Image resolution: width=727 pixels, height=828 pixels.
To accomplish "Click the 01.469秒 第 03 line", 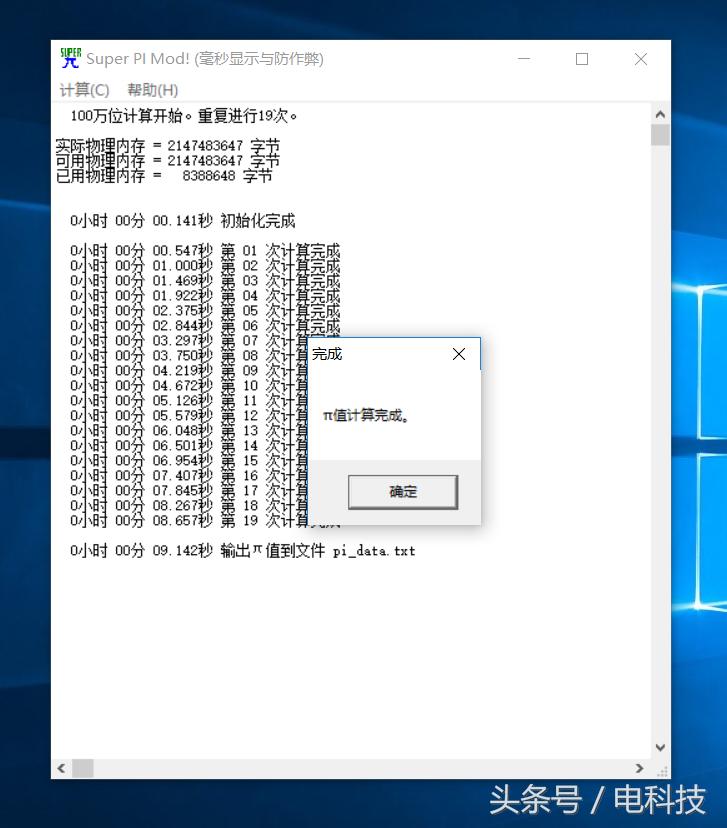I will click(205, 281).
